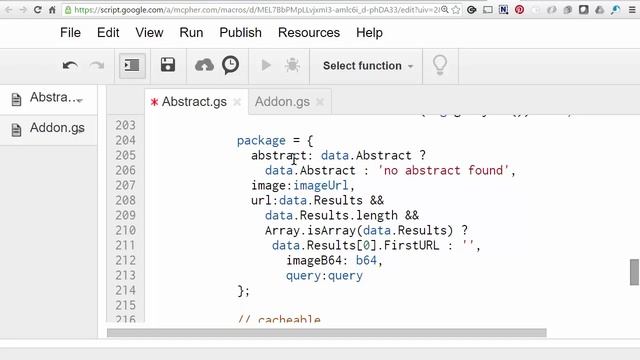Open the Help menu
The image size is (640, 360).
[369, 33]
